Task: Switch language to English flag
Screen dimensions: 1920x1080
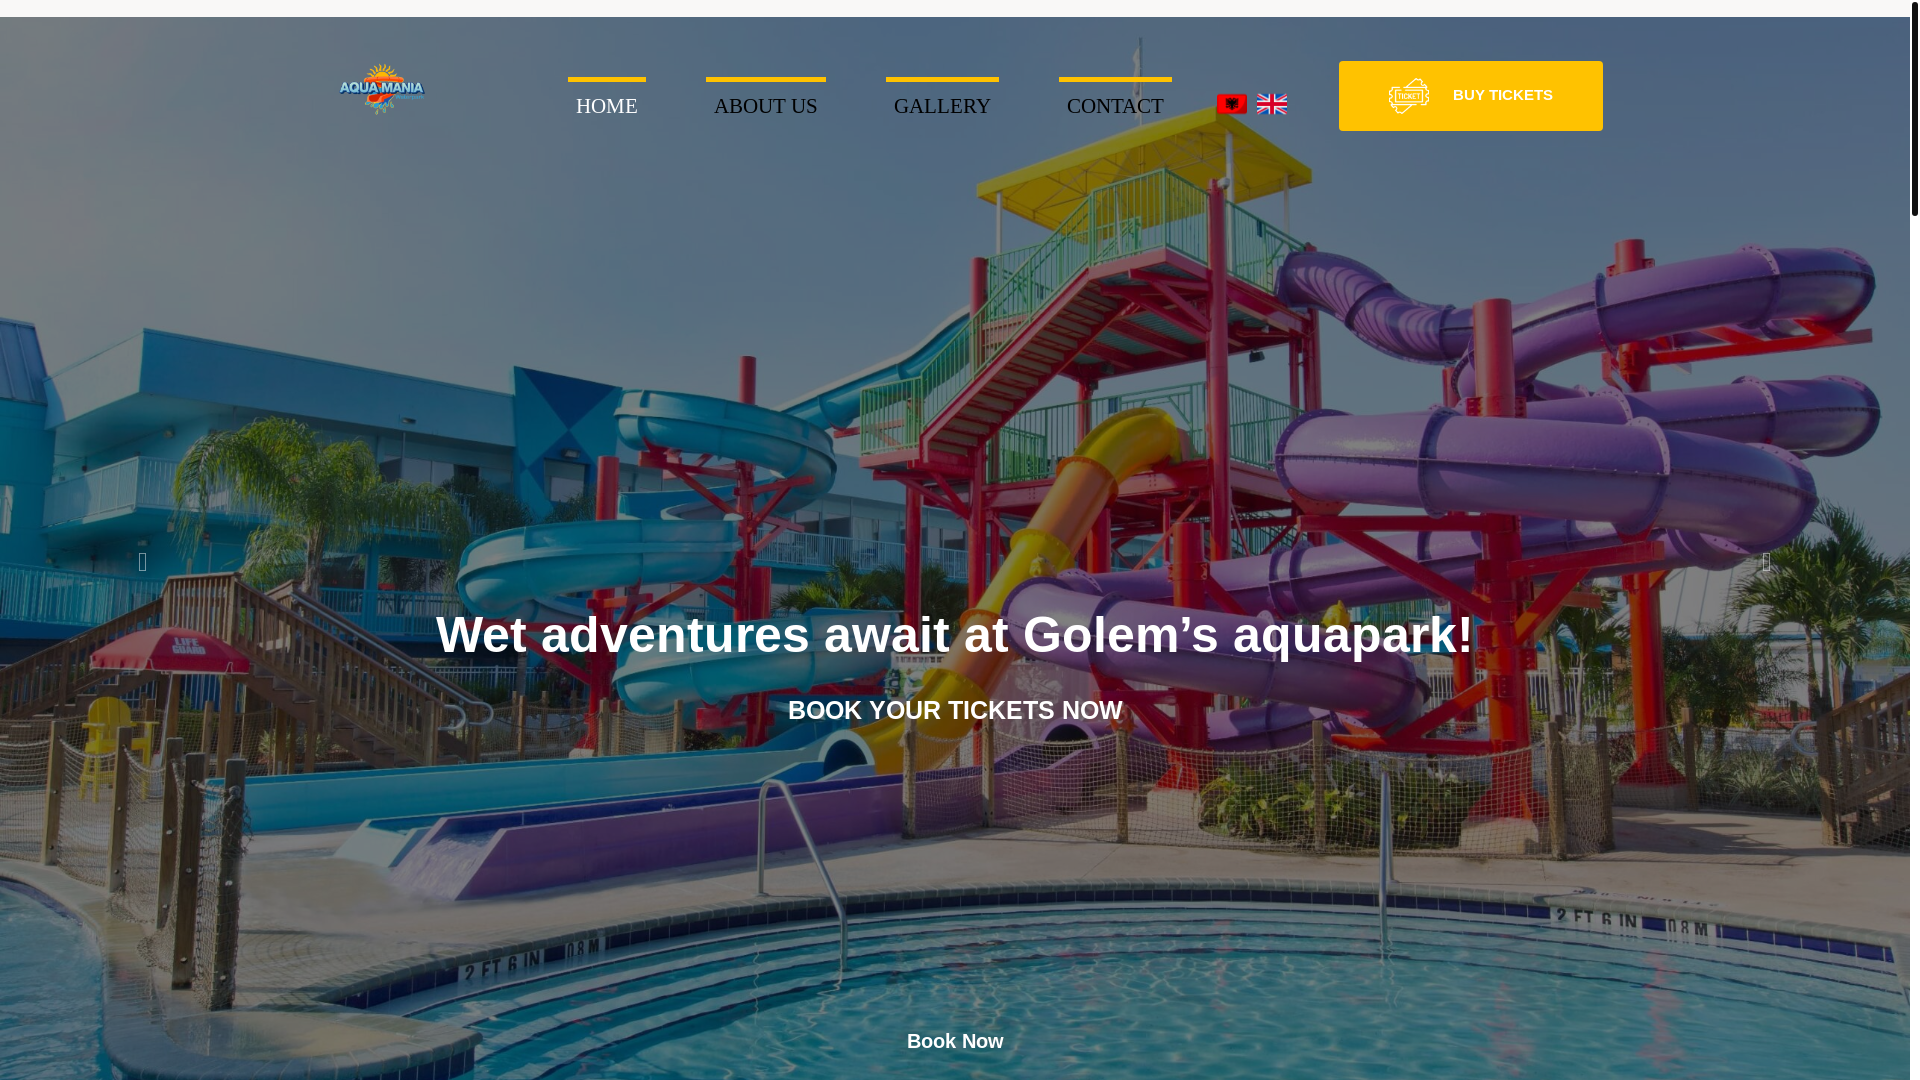Action: (1271, 104)
